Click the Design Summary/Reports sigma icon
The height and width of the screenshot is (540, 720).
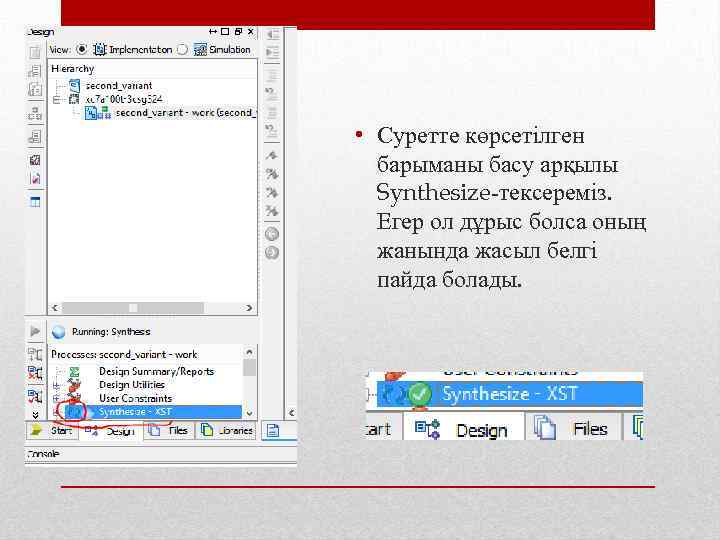pos(74,371)
